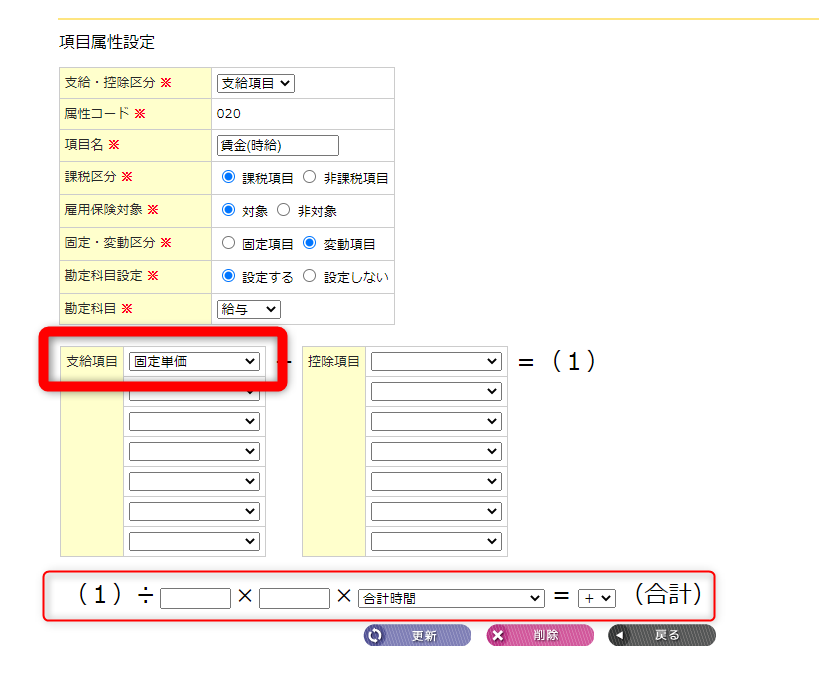
Task: Open the 支給・控除区分 dropdown
Action: (x=256, y=84)
